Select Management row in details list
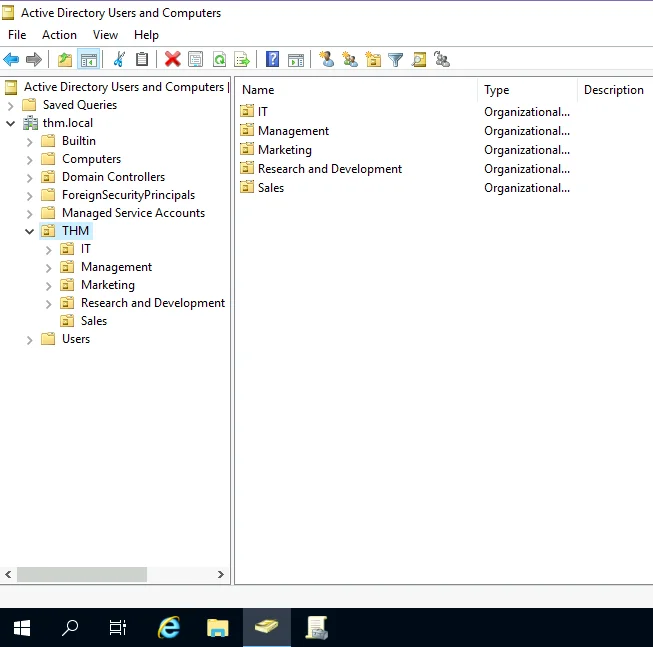Screen dimensions: 653x647 293,131
